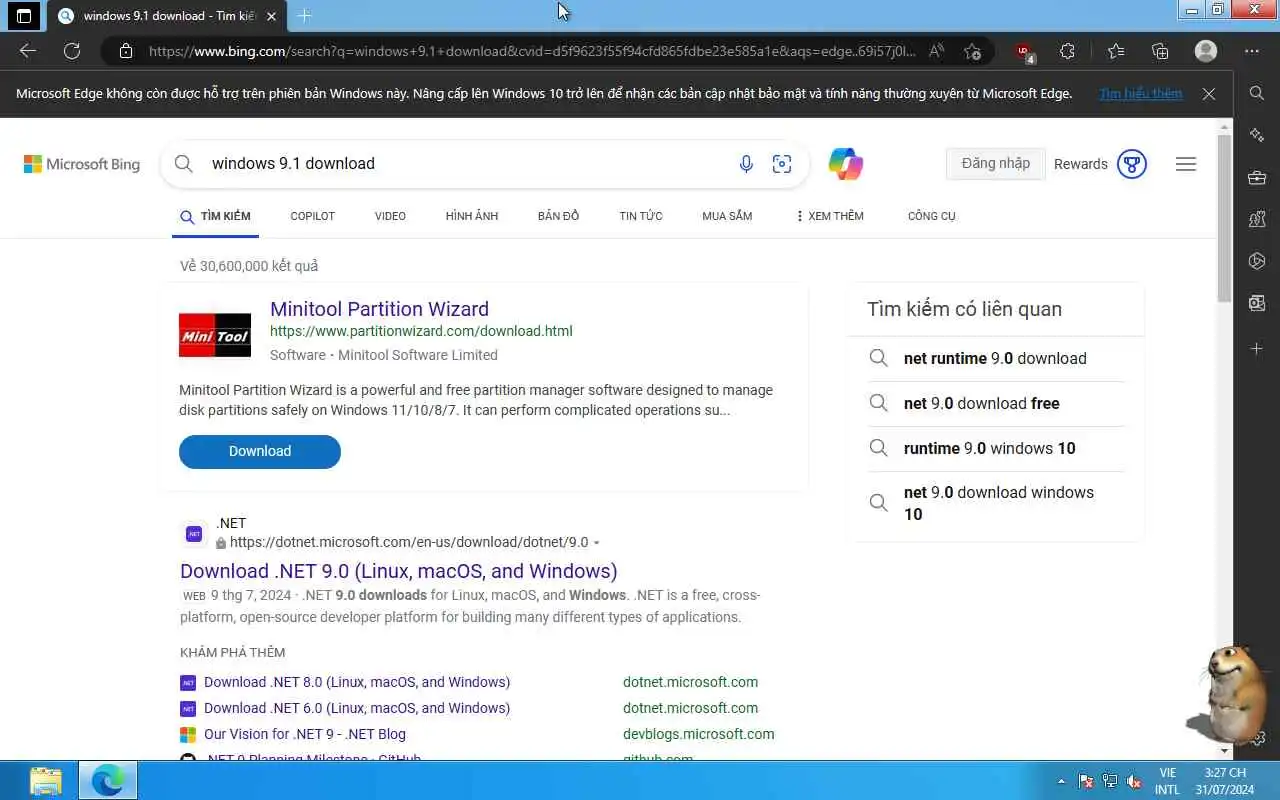Open the Copilot colorful logo
1280x800 pixels.
coord(846,164)
